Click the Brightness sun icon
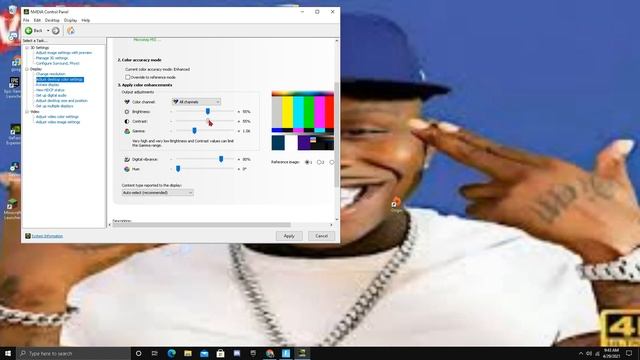 (127, 111)
